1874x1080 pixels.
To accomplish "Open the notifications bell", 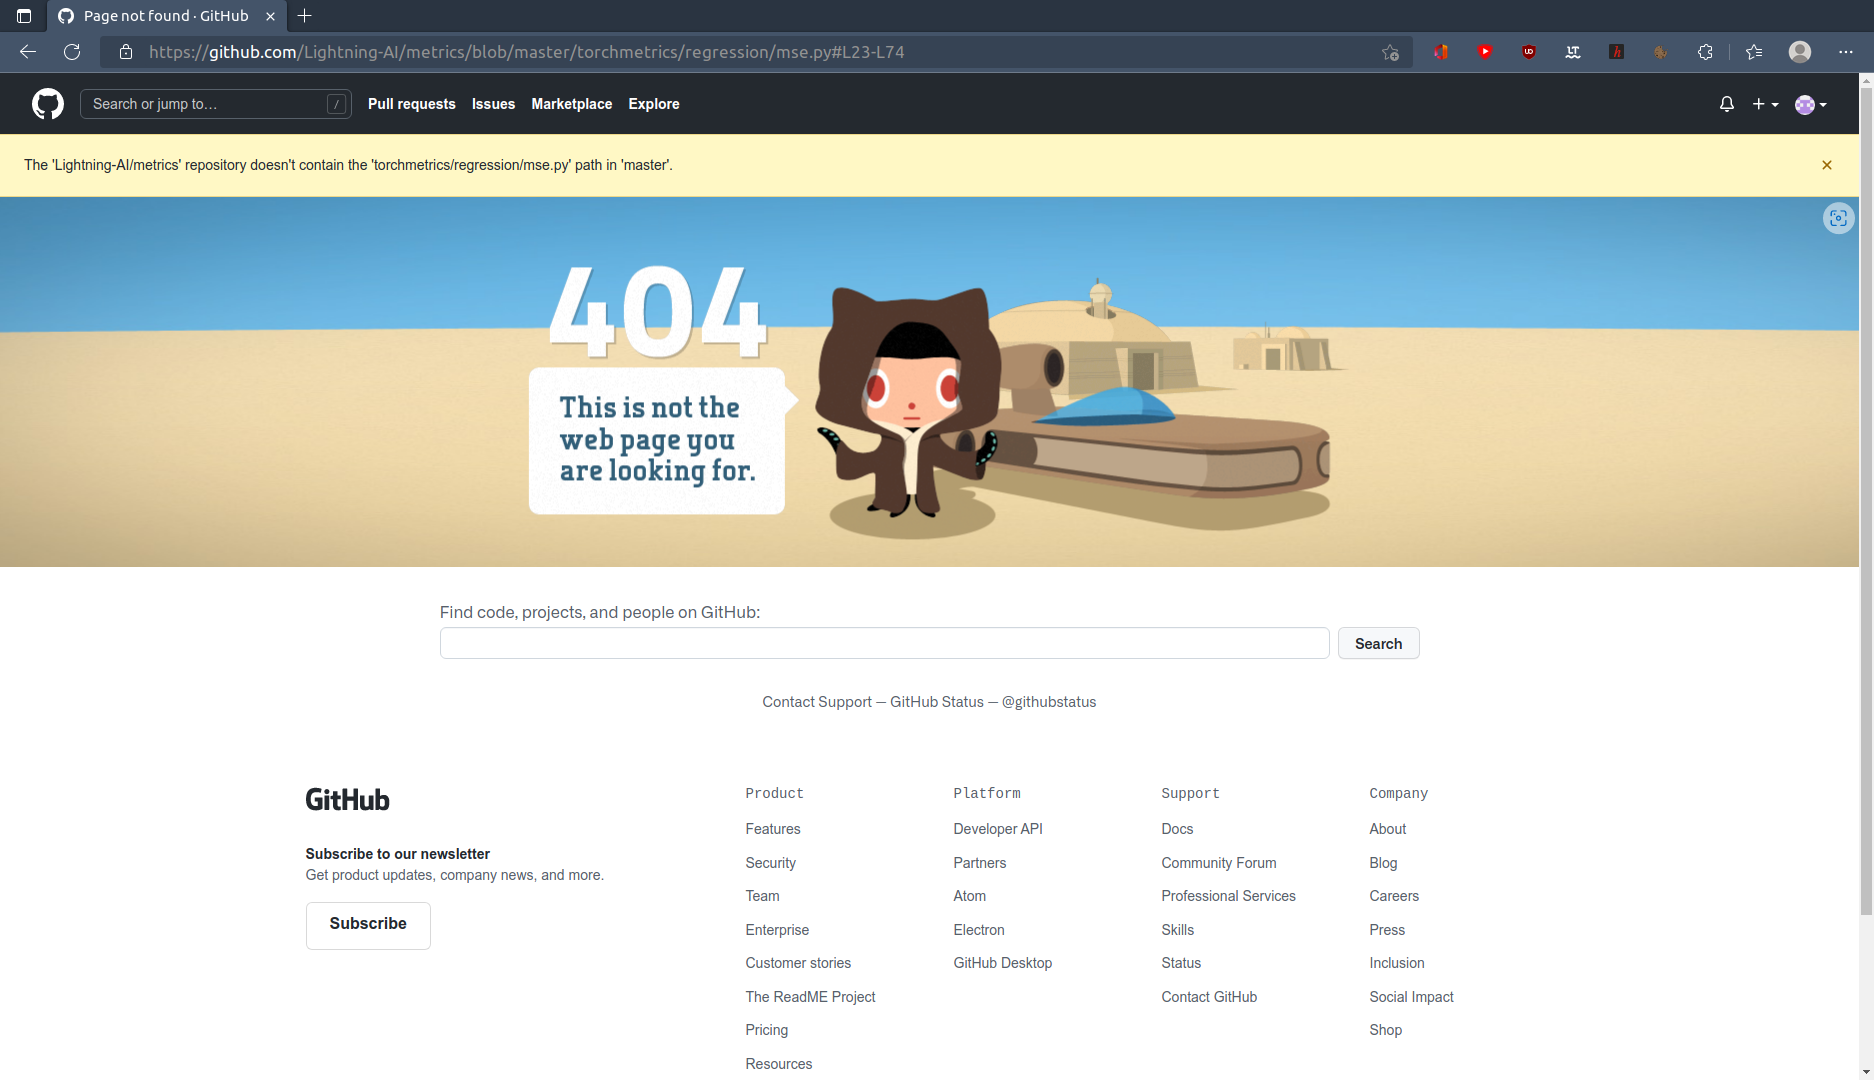I will point(1727,104).
